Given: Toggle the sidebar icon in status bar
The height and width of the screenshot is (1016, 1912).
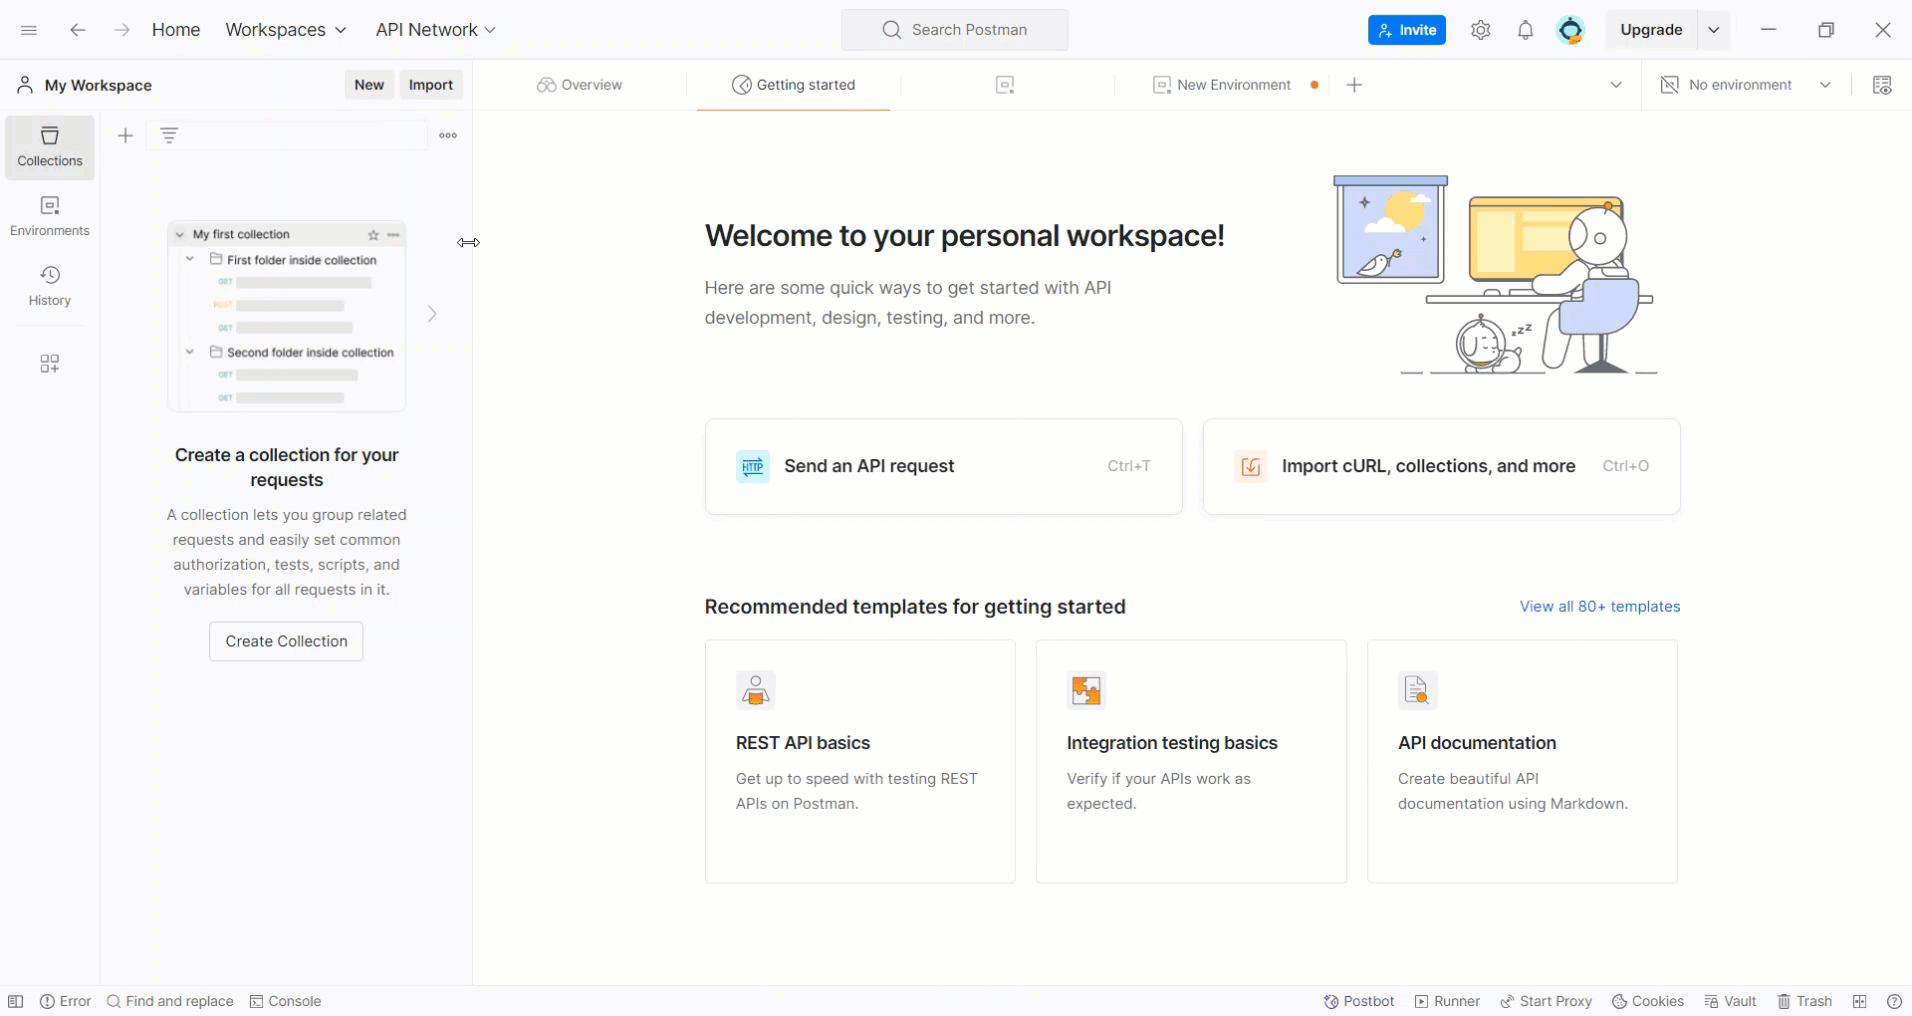Looking at the screenshot, I should (15, 1001).
